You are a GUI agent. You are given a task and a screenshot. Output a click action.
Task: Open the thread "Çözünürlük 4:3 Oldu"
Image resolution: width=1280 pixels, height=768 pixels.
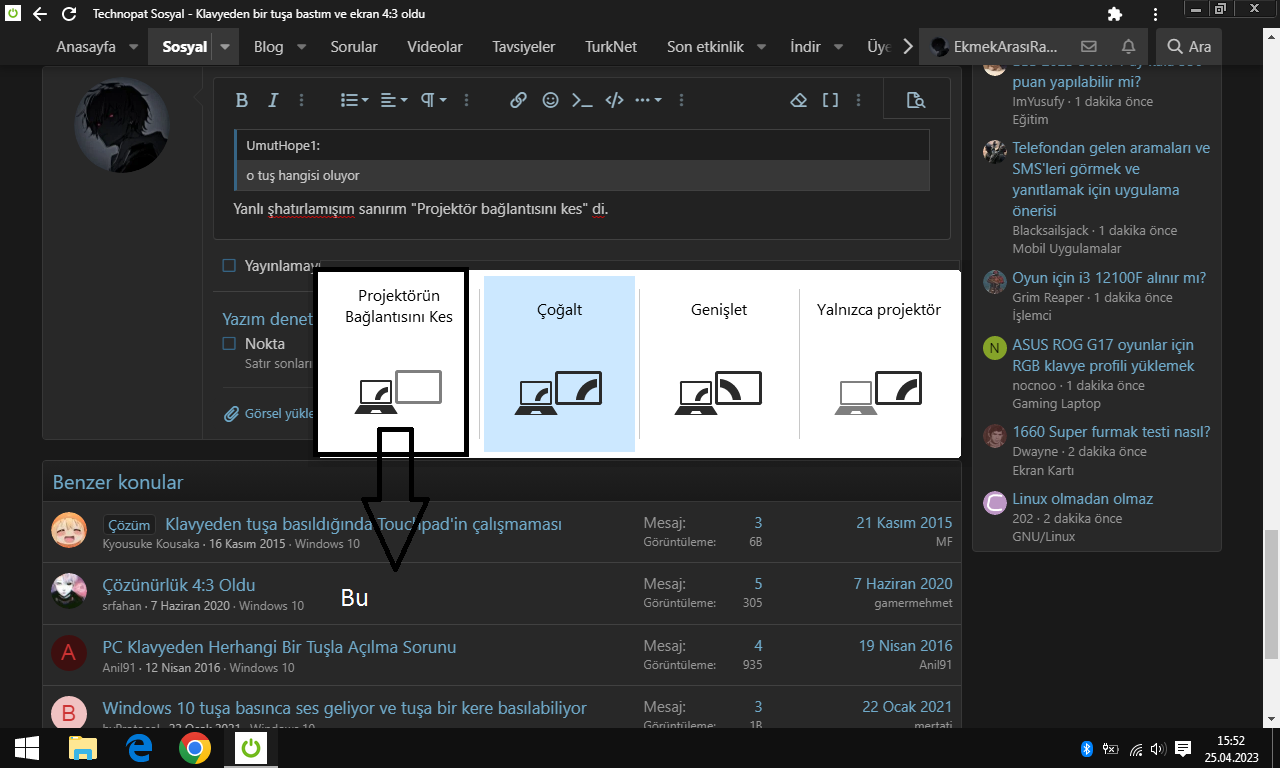[179, 585]
